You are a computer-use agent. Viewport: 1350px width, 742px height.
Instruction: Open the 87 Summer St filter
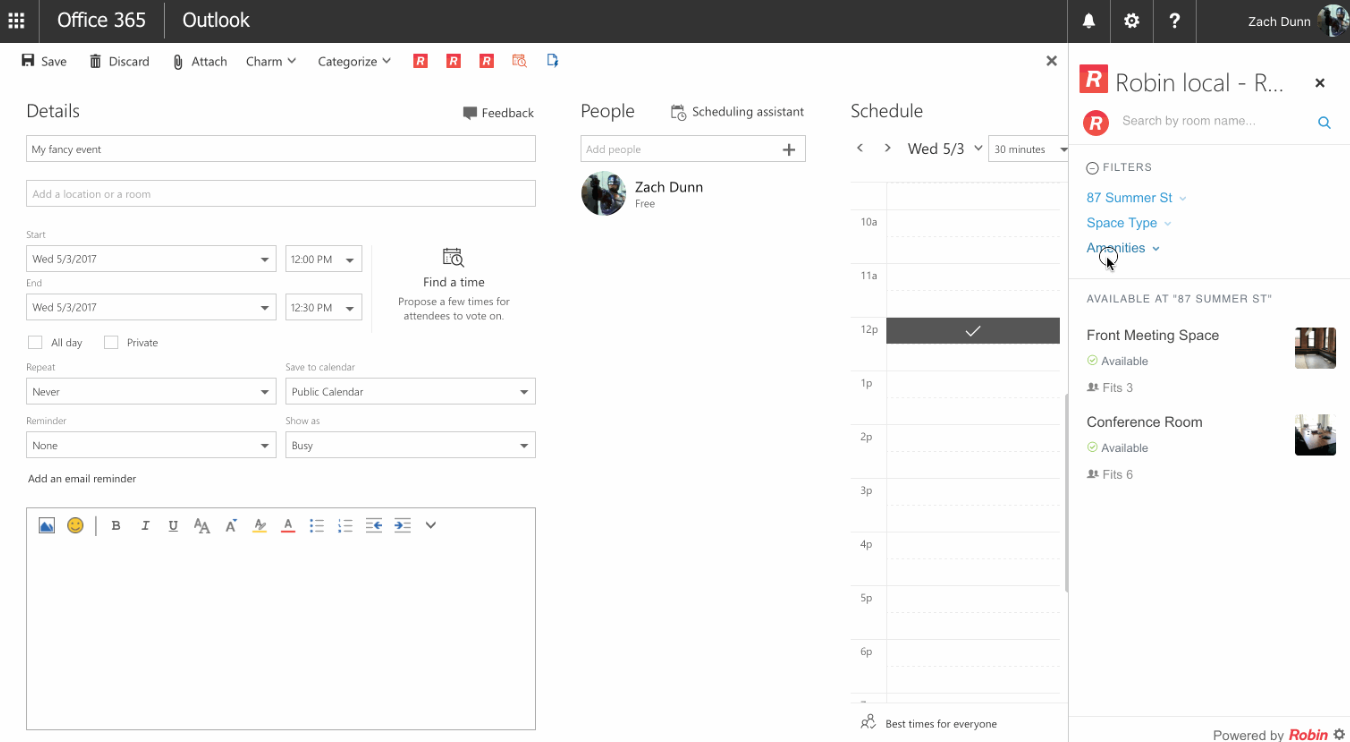(1136, 198)
